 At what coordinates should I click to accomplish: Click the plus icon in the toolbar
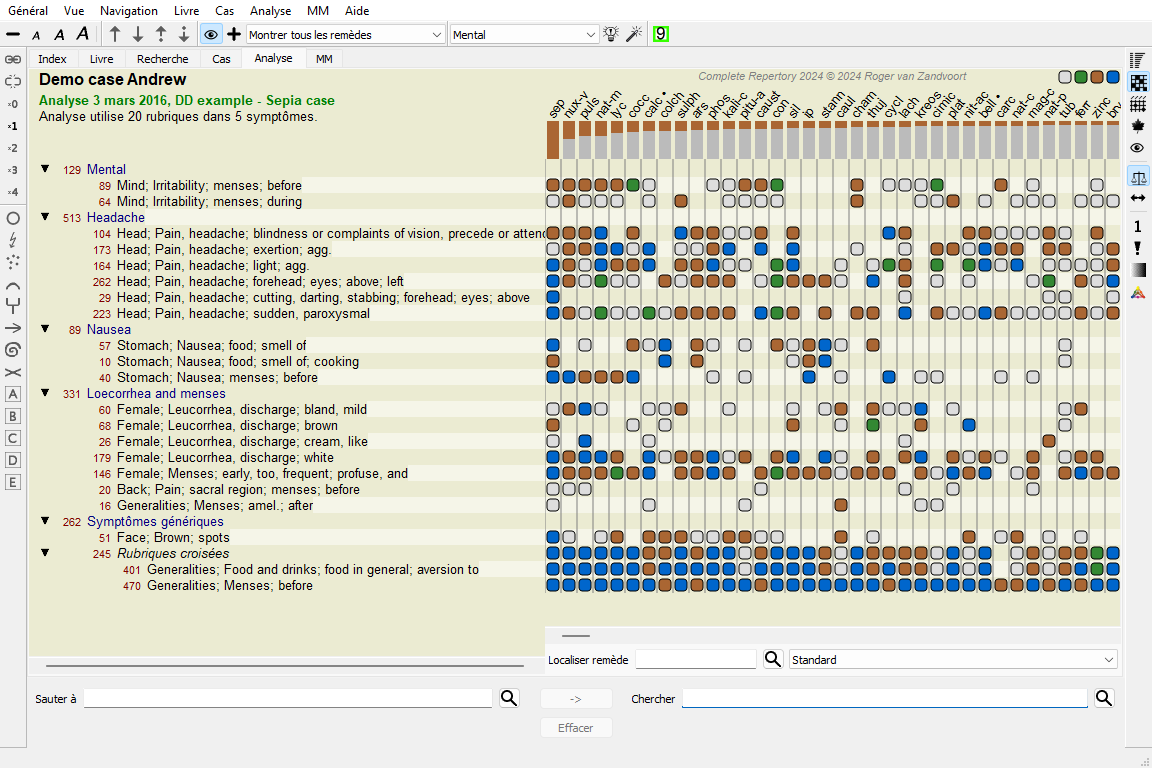point(234,34)
